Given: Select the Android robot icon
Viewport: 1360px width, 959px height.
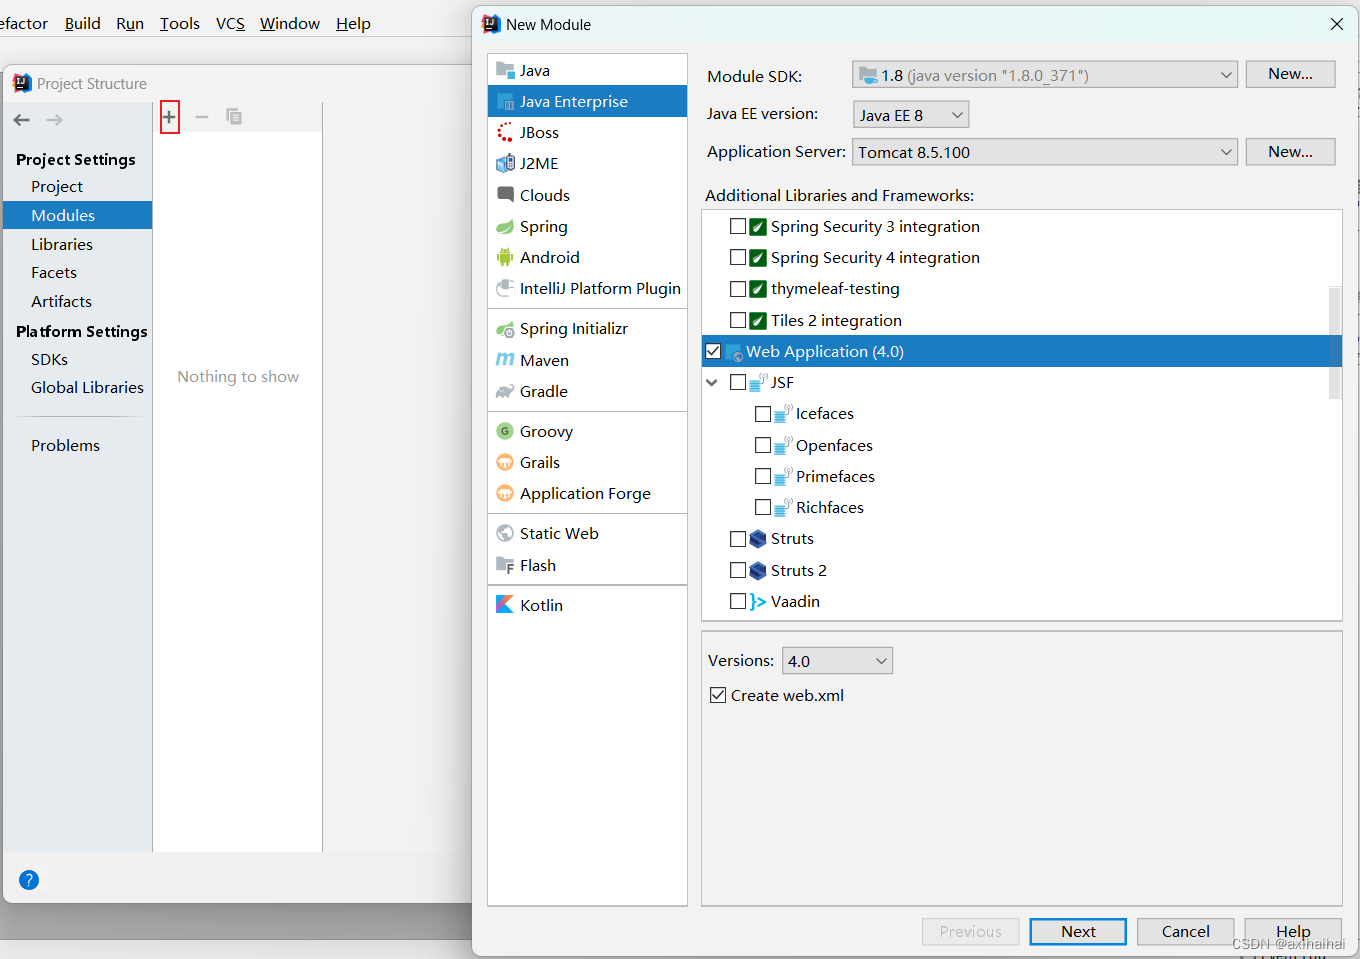Looking at the screenshot, I should point(505,257).
